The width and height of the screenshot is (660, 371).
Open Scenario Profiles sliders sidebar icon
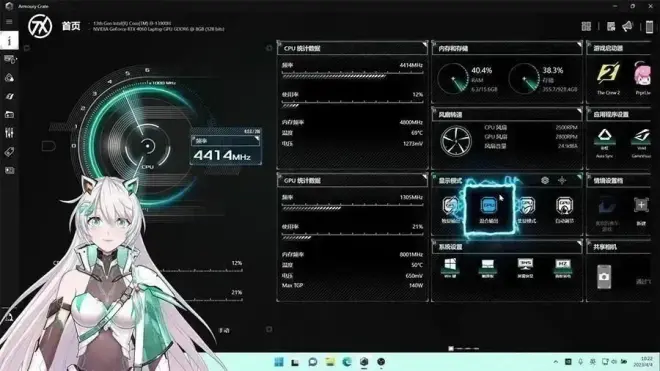[x=9, y=133]
